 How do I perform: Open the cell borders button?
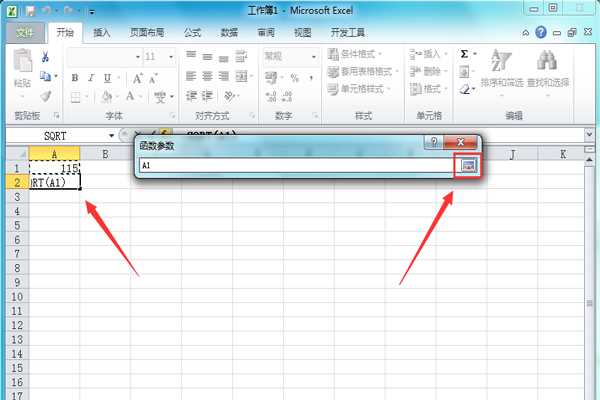(75, 97)
